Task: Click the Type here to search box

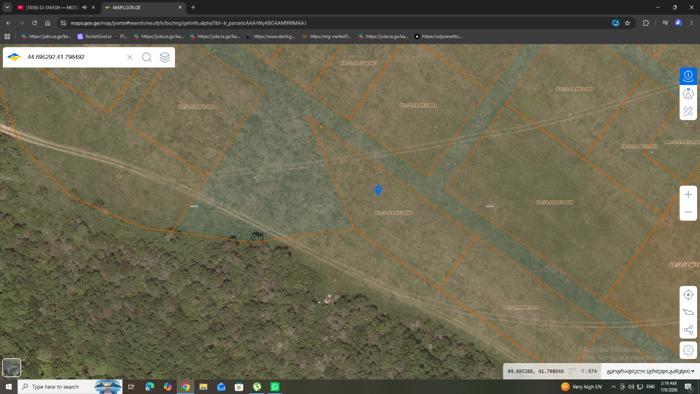Action: (x=70, y=386)
